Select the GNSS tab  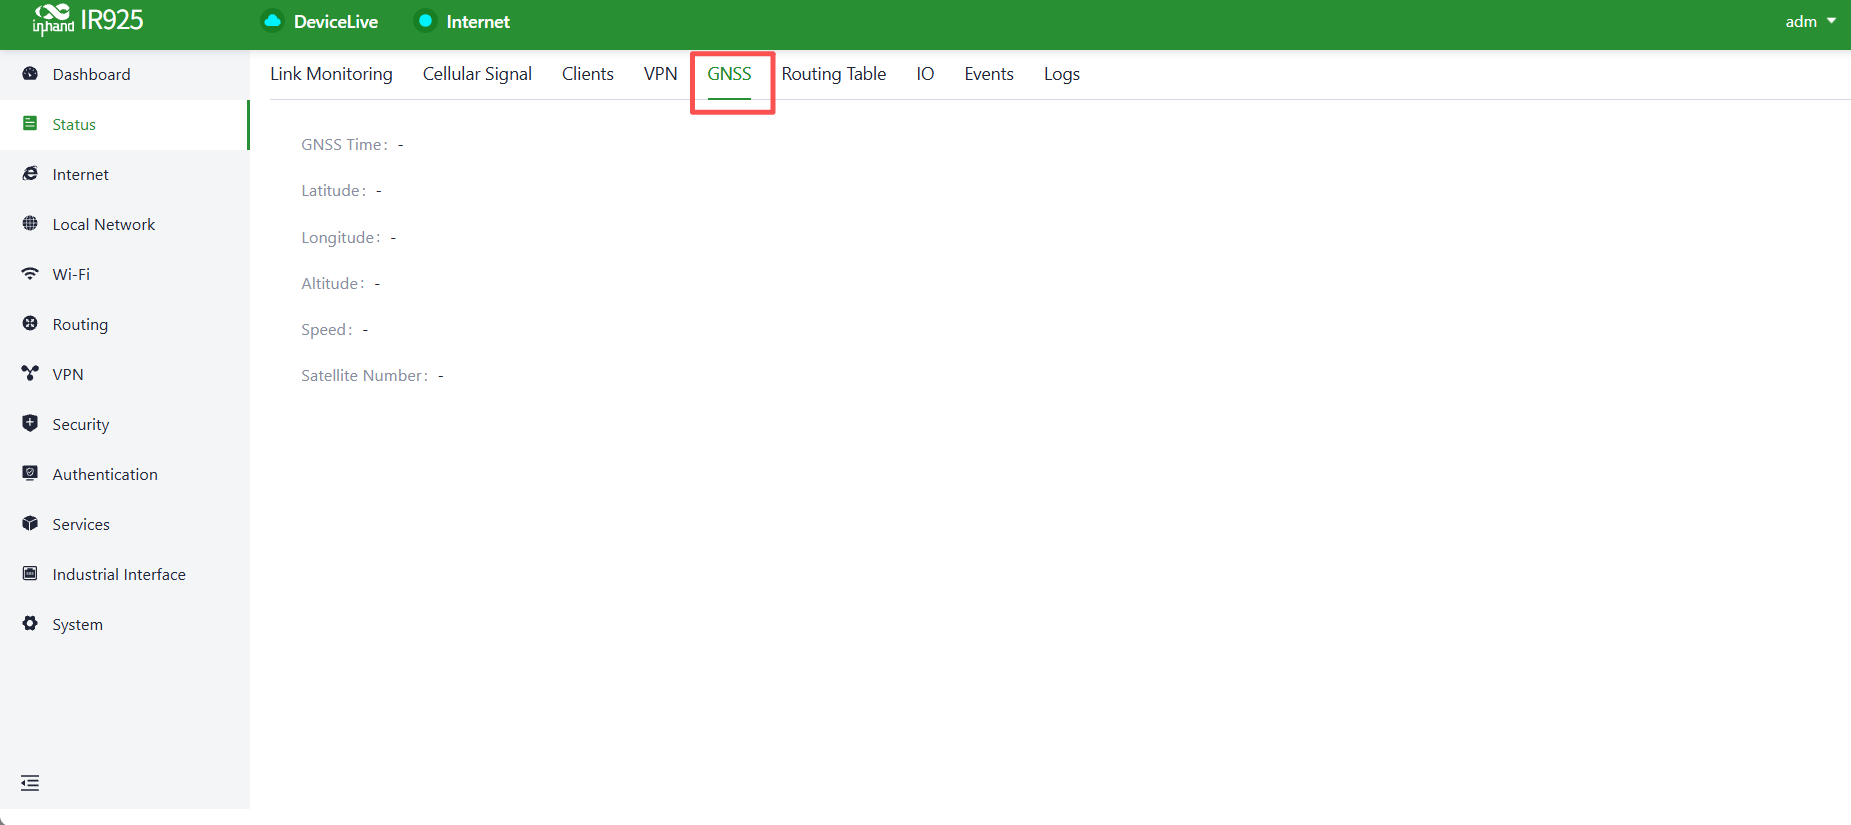[x=729, y=74]
